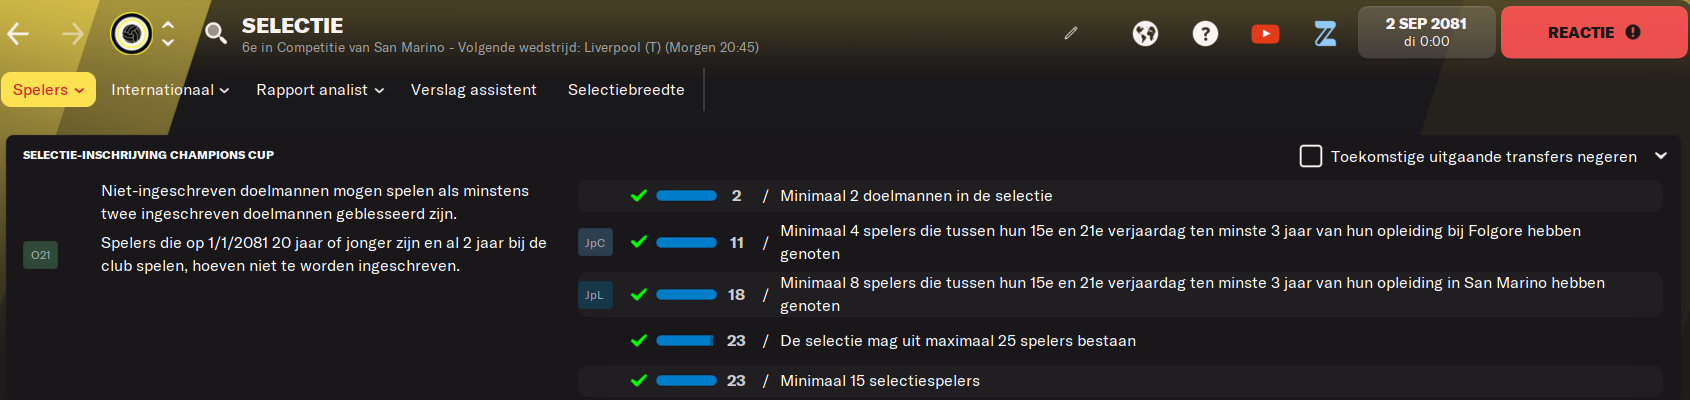The height and width of the screenshot is (400, 1690).
Task: Open the Internationaal dropdown menu
Action: tap(170, 90)
